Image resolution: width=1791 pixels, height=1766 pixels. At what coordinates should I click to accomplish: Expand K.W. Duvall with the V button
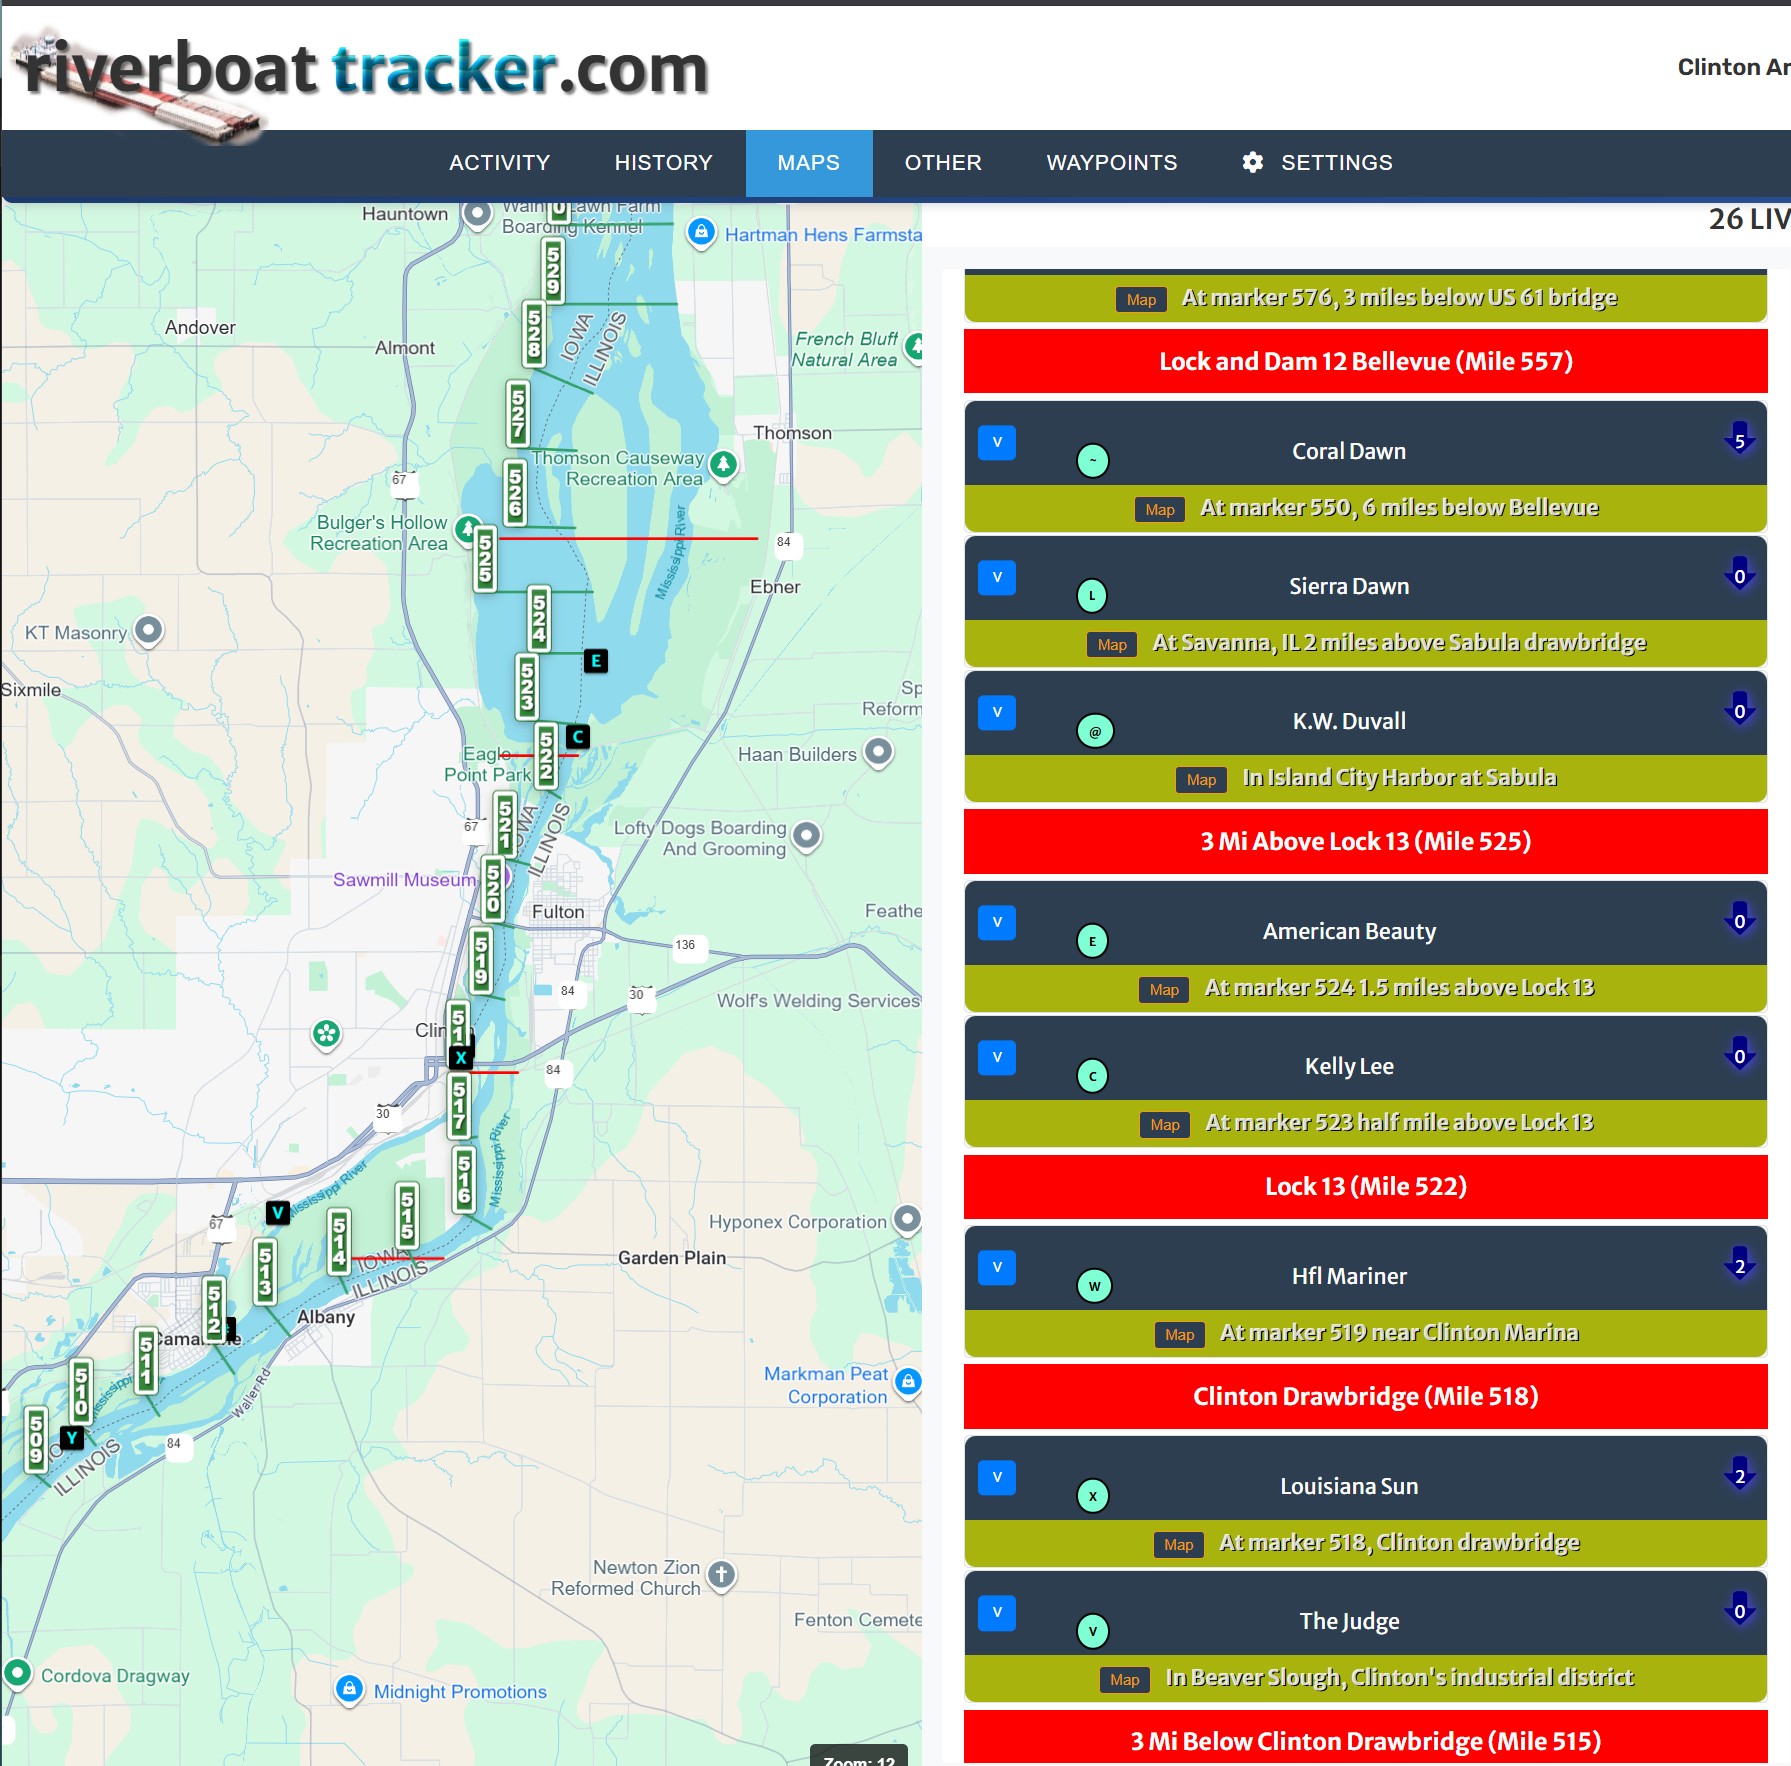point(997,712)
